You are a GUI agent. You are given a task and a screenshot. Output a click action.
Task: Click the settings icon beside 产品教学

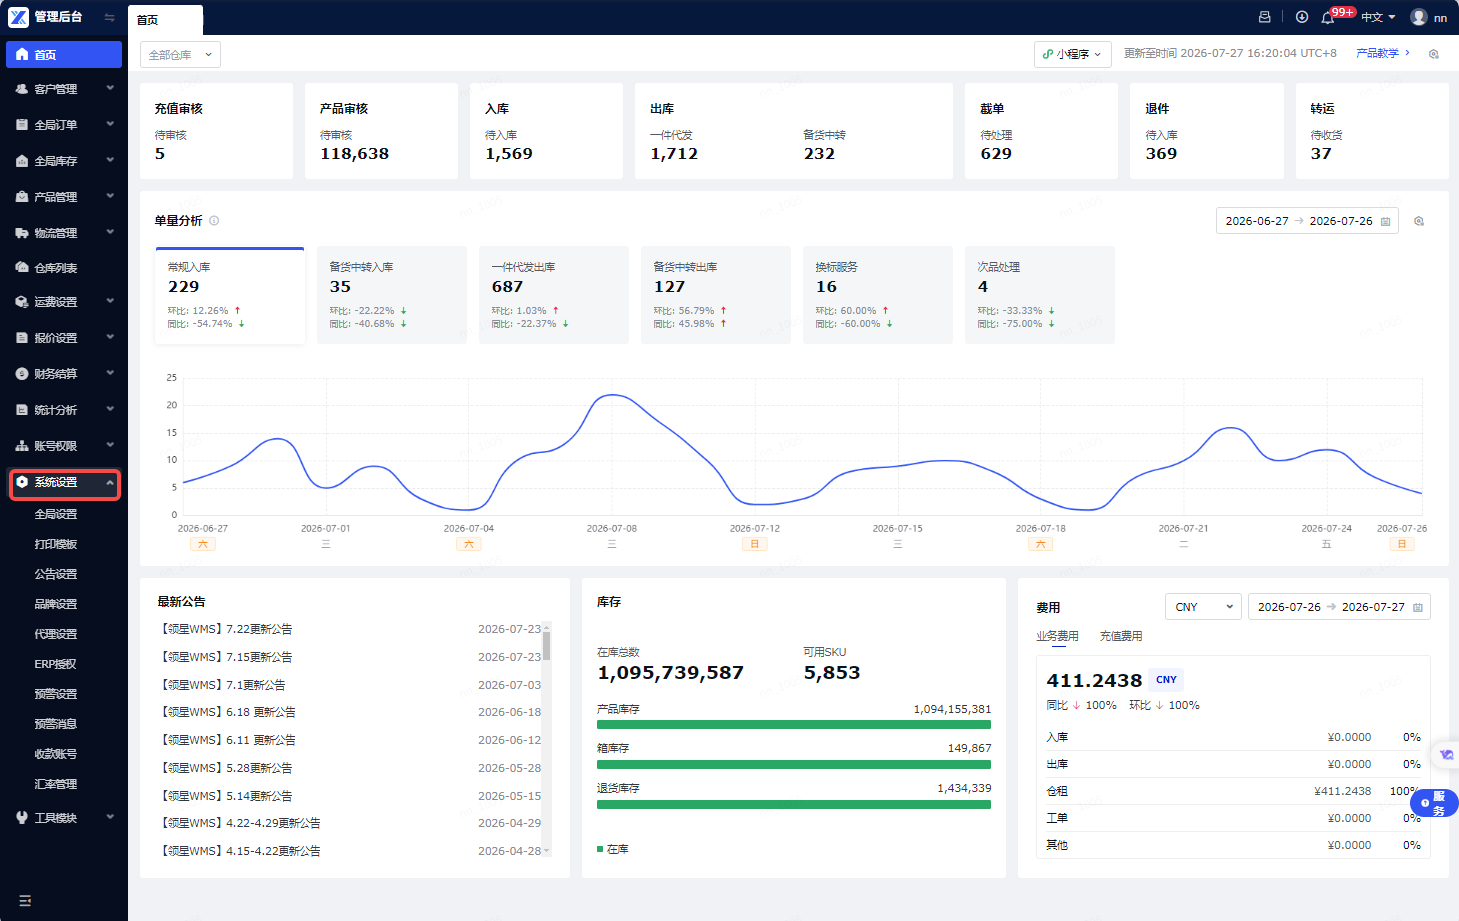coord(1434,54)
